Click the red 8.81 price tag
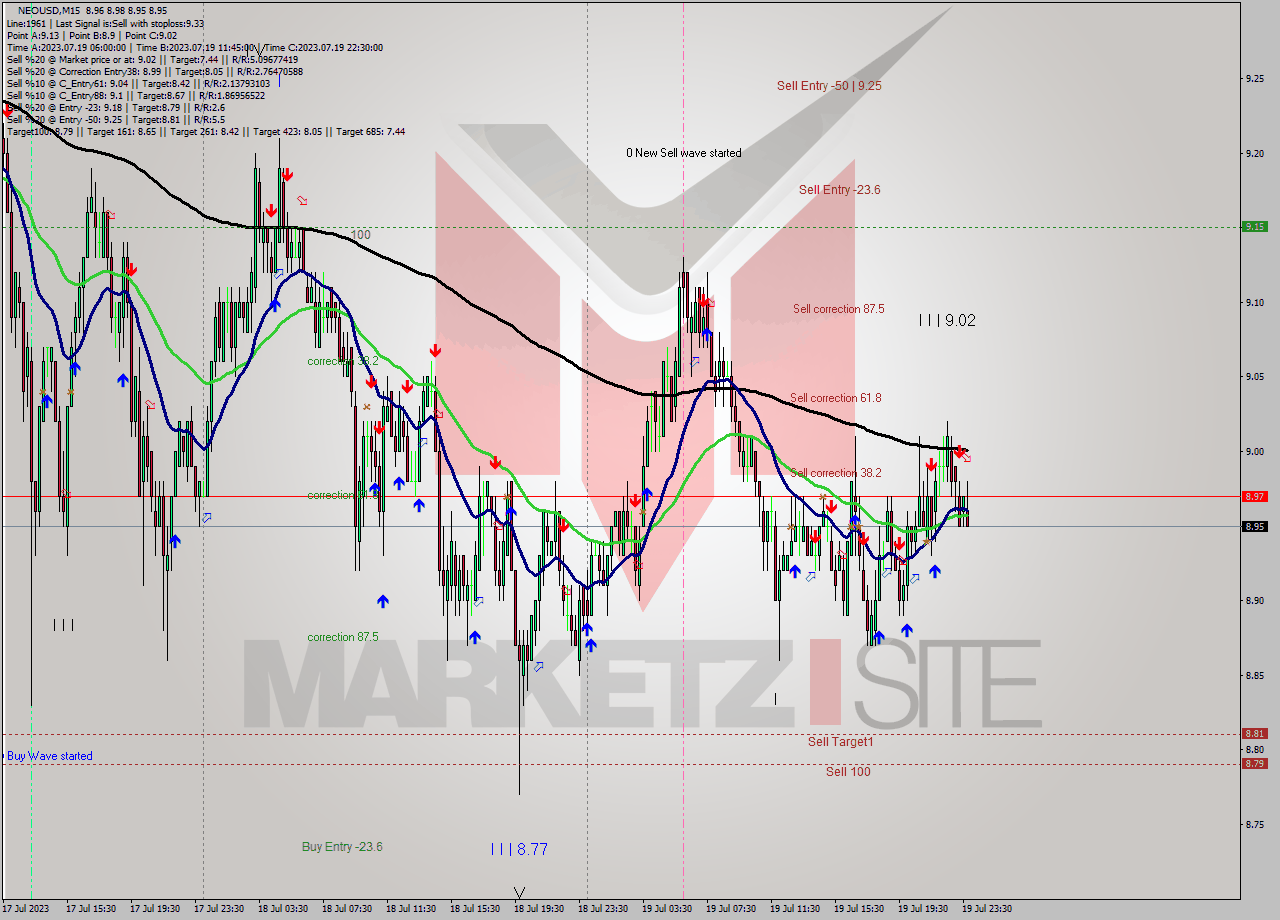Viewport: 1280px width, 920px height. tap(1255, 733)
